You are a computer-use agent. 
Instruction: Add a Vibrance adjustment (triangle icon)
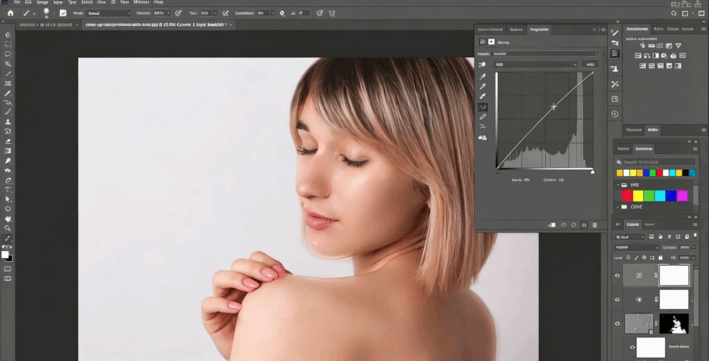[678, 46]
